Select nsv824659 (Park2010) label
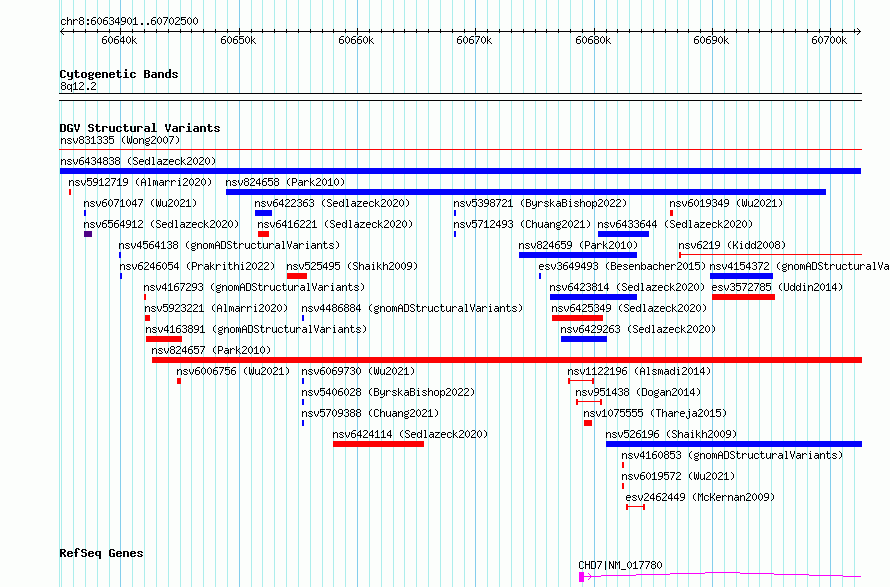Viewport: 890px width, 587px height. (x=578, y=245)
